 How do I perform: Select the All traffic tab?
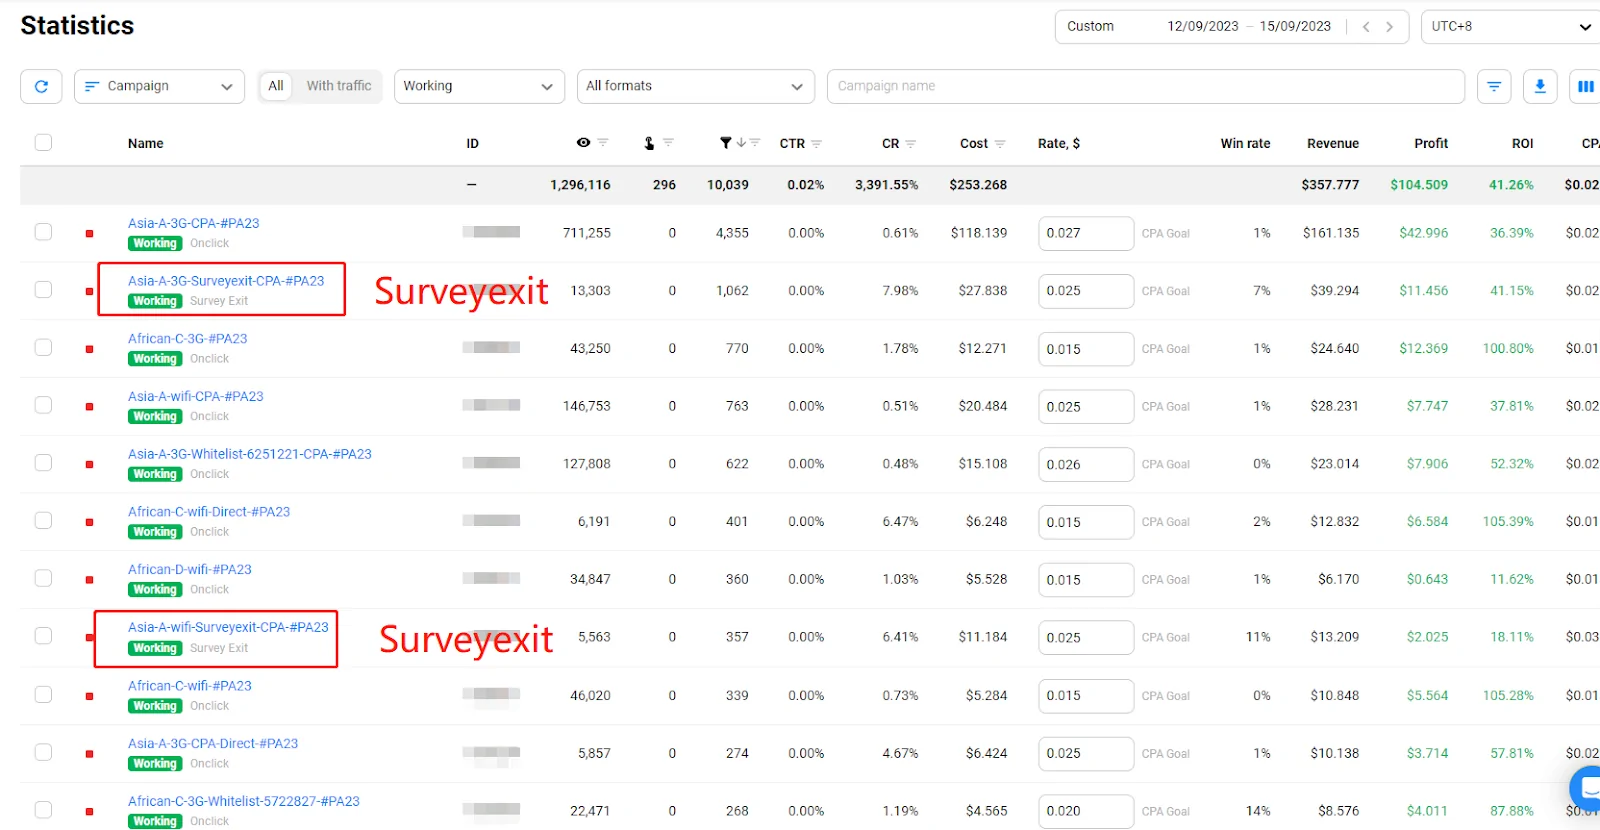(276, 86)
